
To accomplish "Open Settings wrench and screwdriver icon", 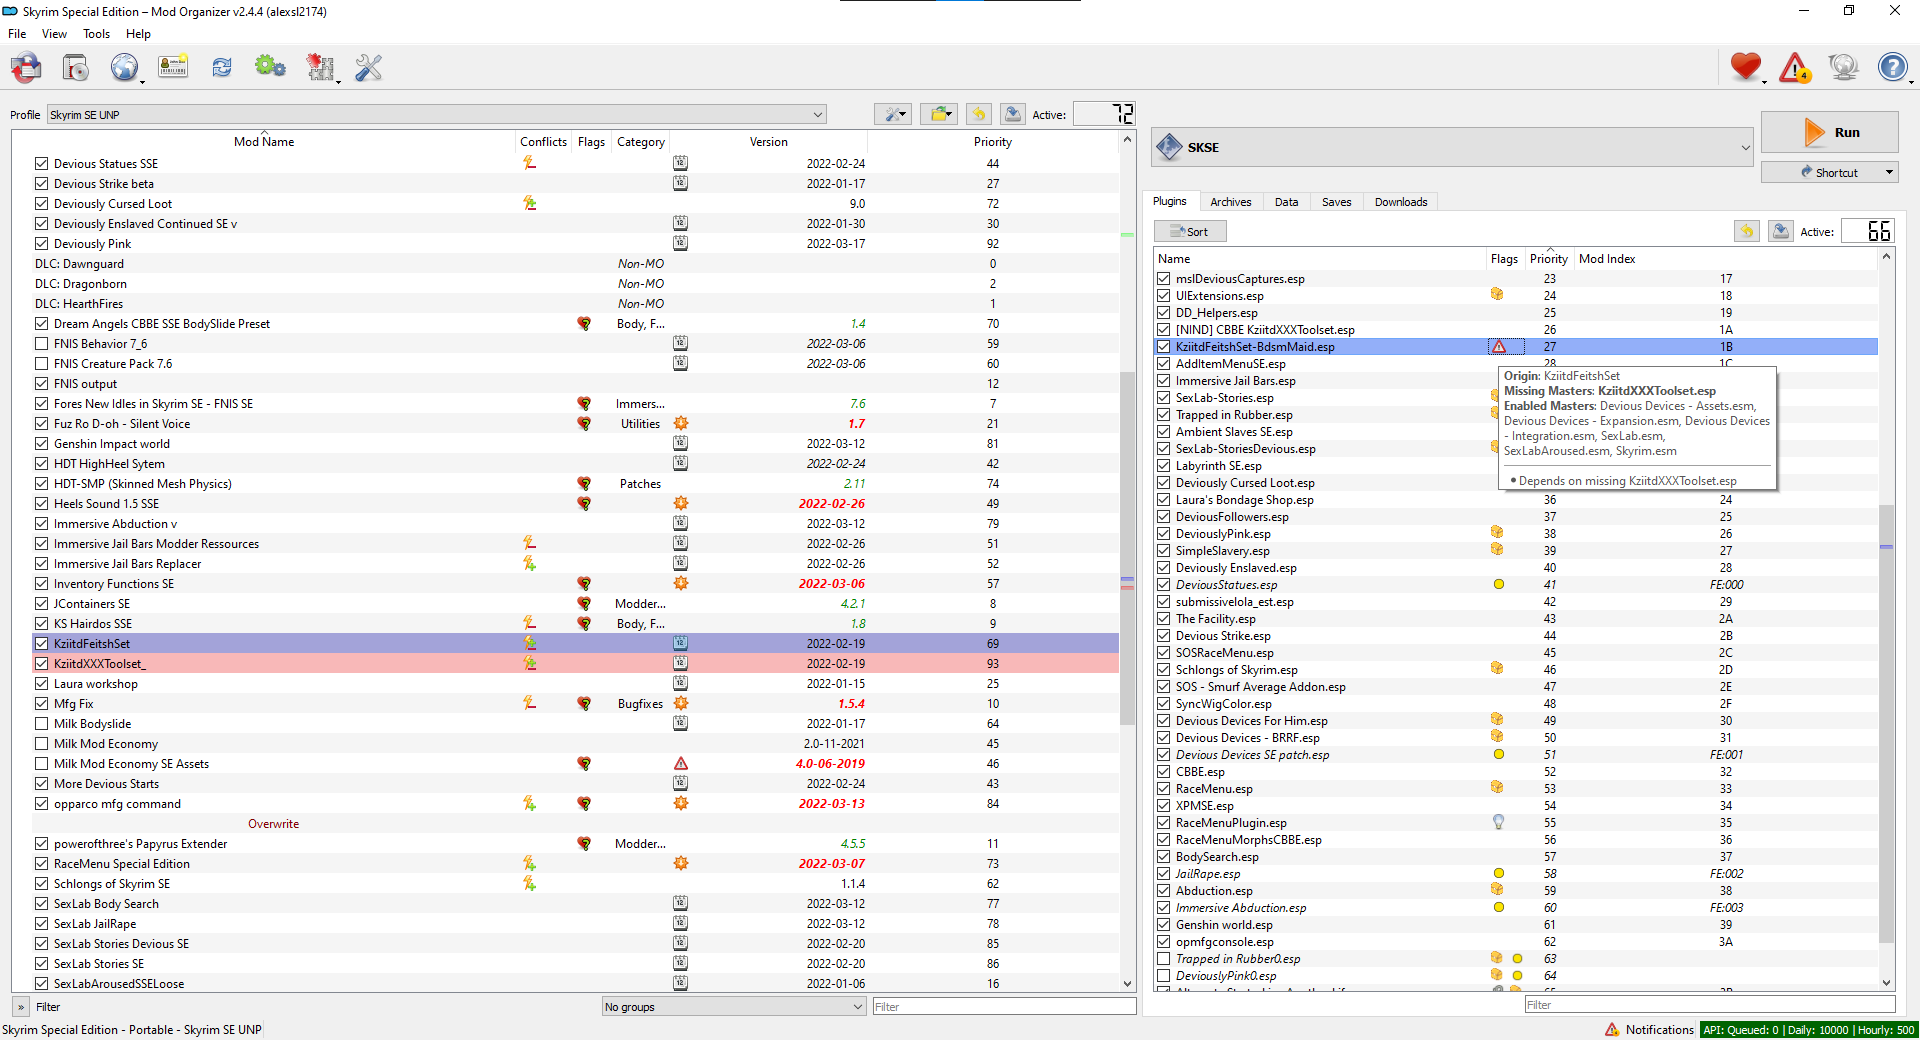I will coord(369,68).
